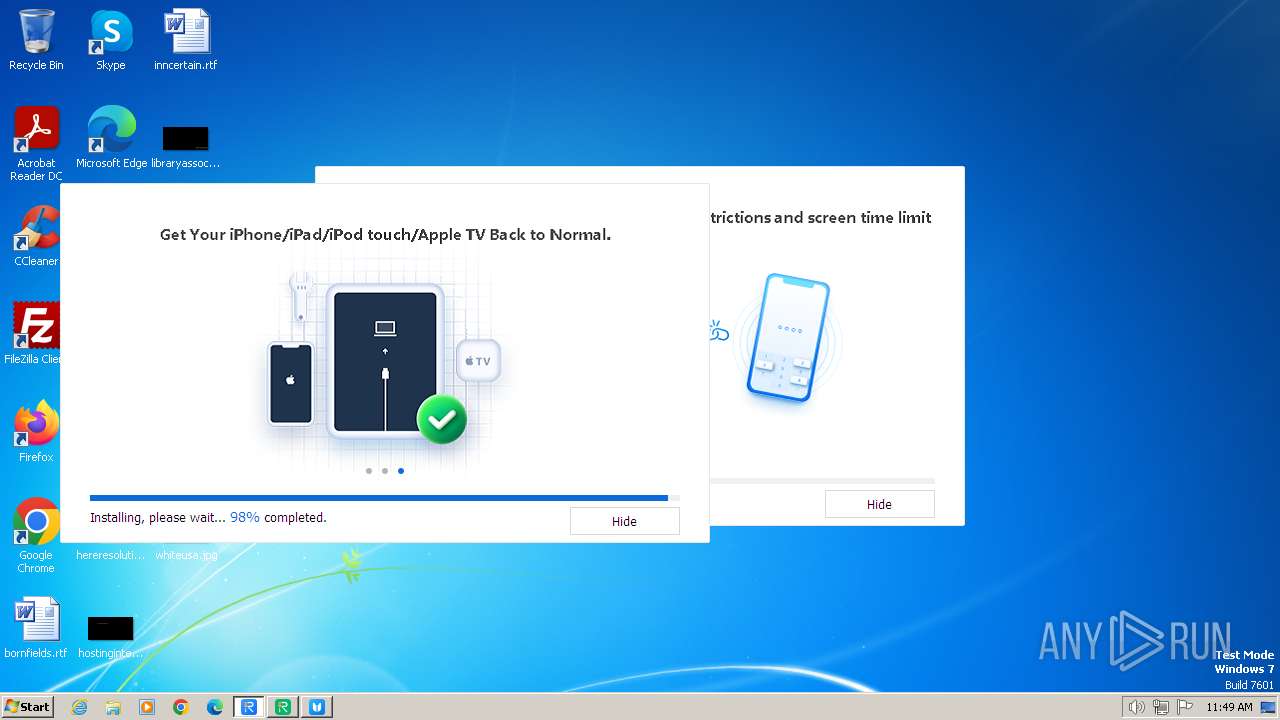This screenshot has width=1280, height=720.
Task: Select the whiteusa.jpg file label
Action: pos(186,555)
